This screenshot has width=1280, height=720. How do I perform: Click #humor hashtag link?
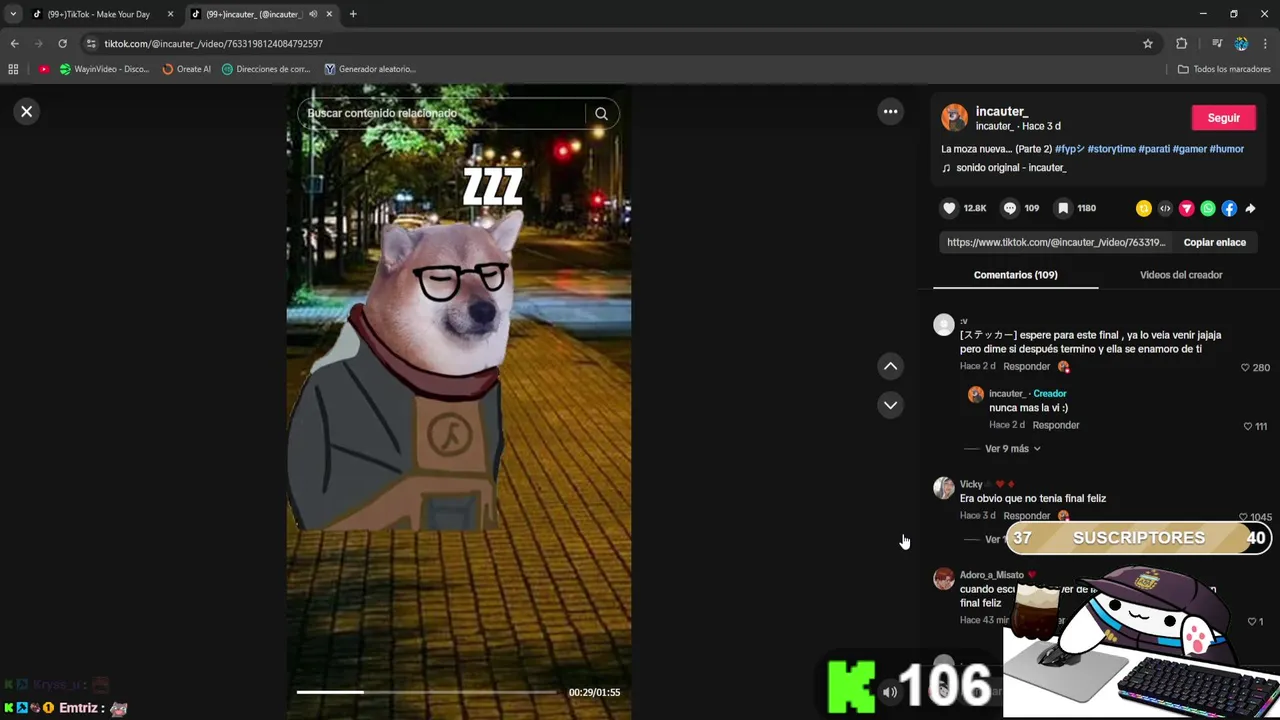(1226, 149)
